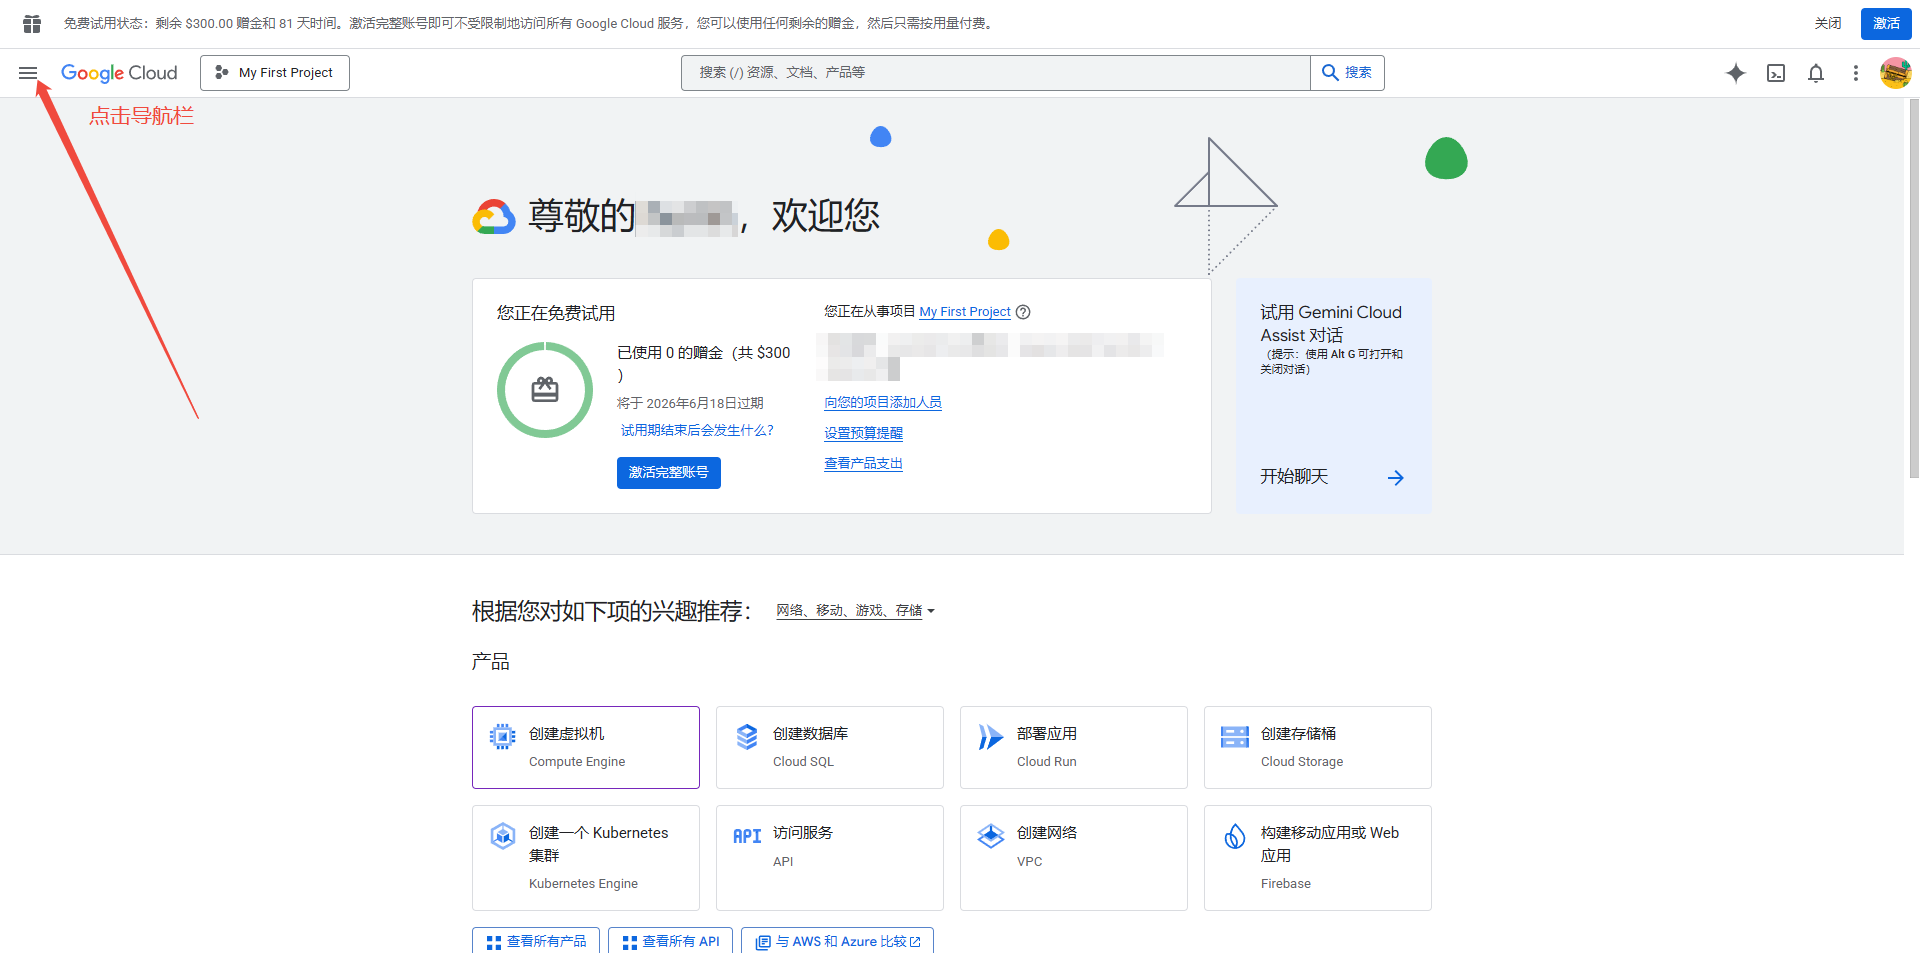This screenshot has width=1920, height=953.
Task: Open the user account avatar
Action: [x=1895, y=73]
